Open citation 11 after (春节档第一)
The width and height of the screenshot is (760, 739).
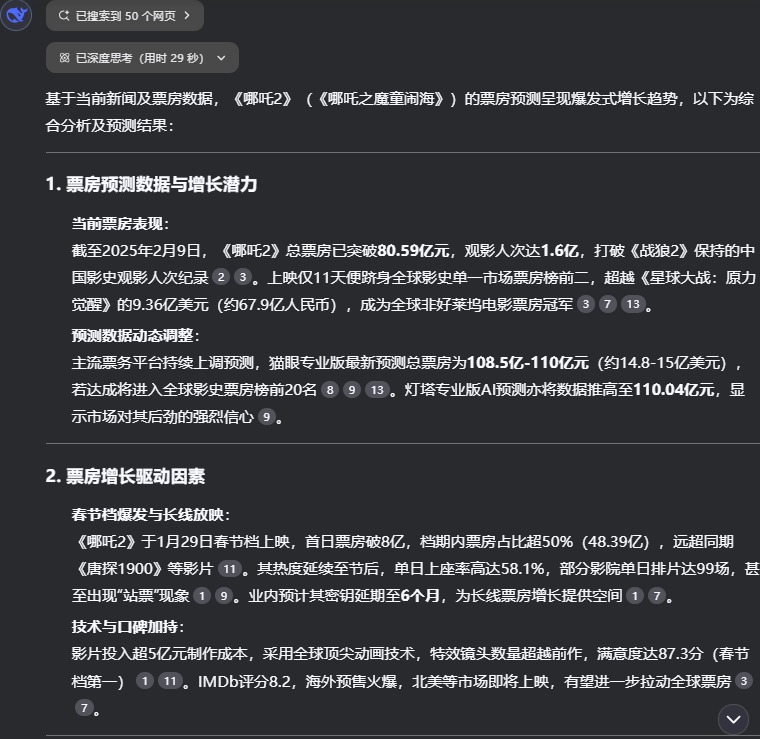[170, 682]
